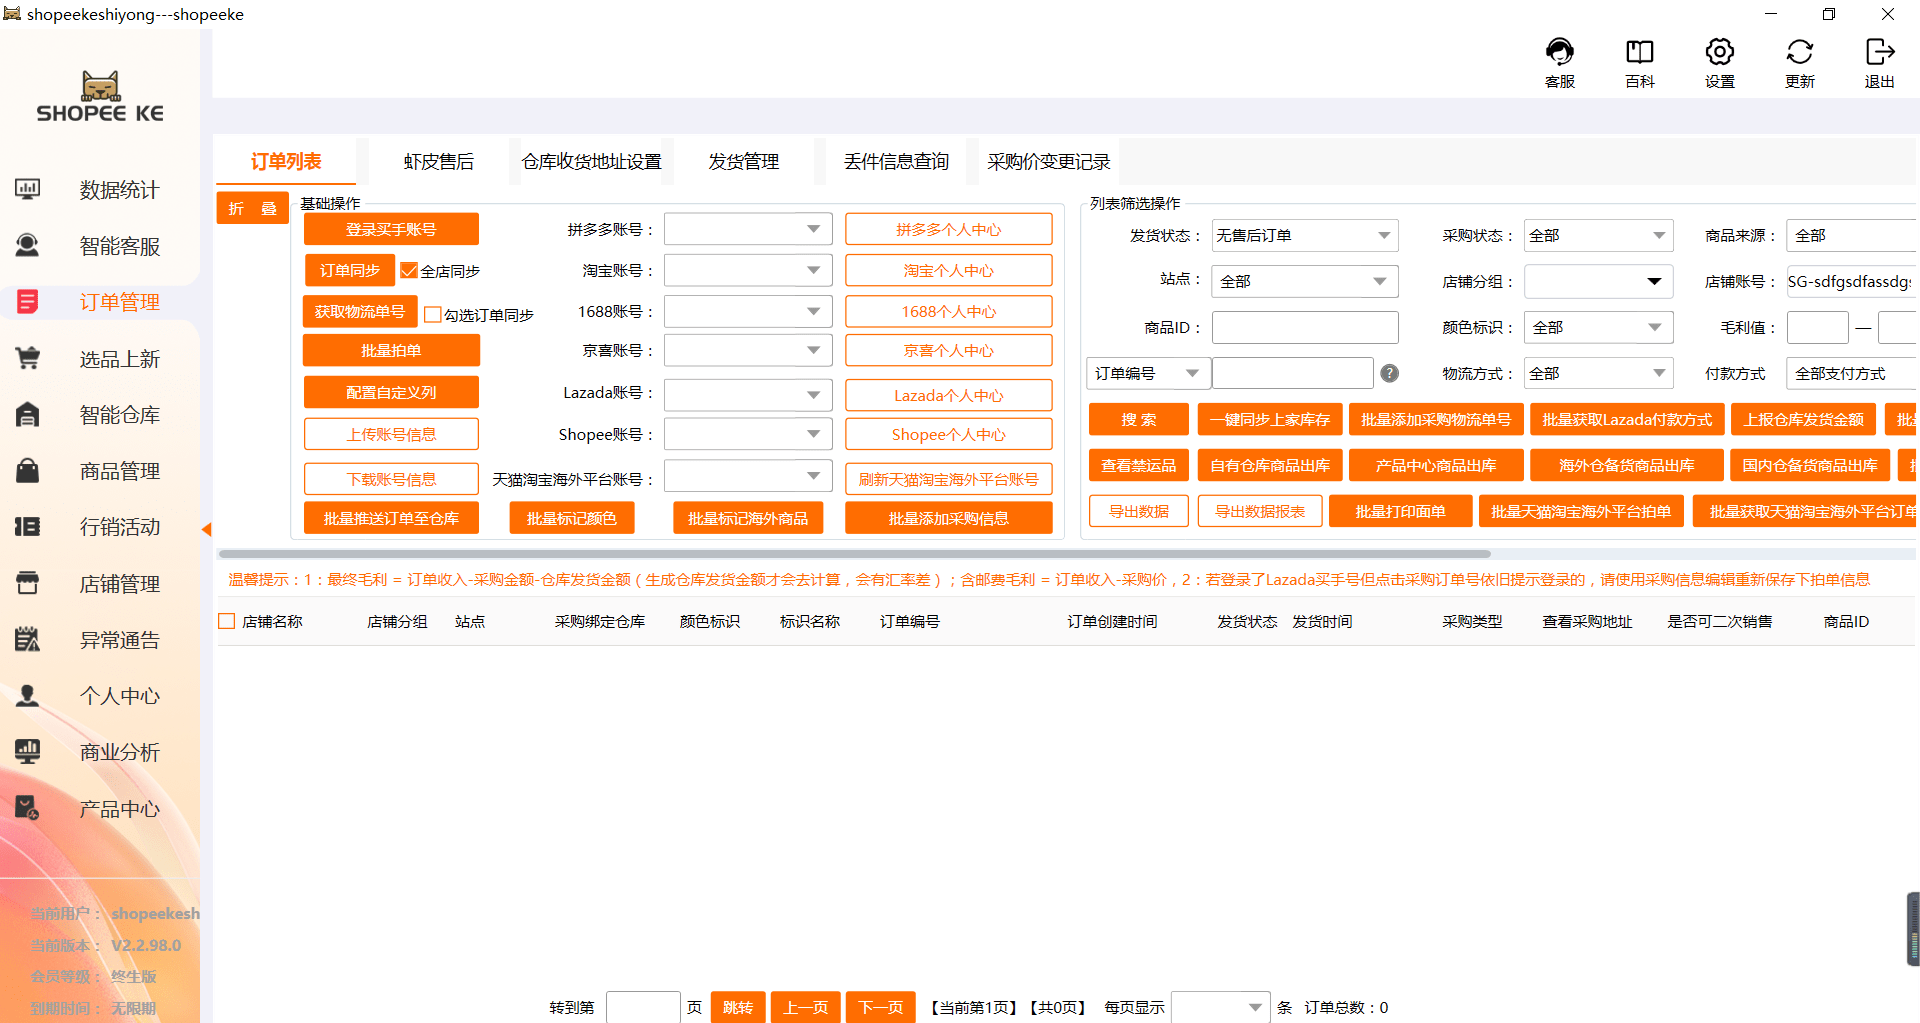Open 个人中心 user icon
This screenshot has width=1920, height=1023.
[28, 695]
